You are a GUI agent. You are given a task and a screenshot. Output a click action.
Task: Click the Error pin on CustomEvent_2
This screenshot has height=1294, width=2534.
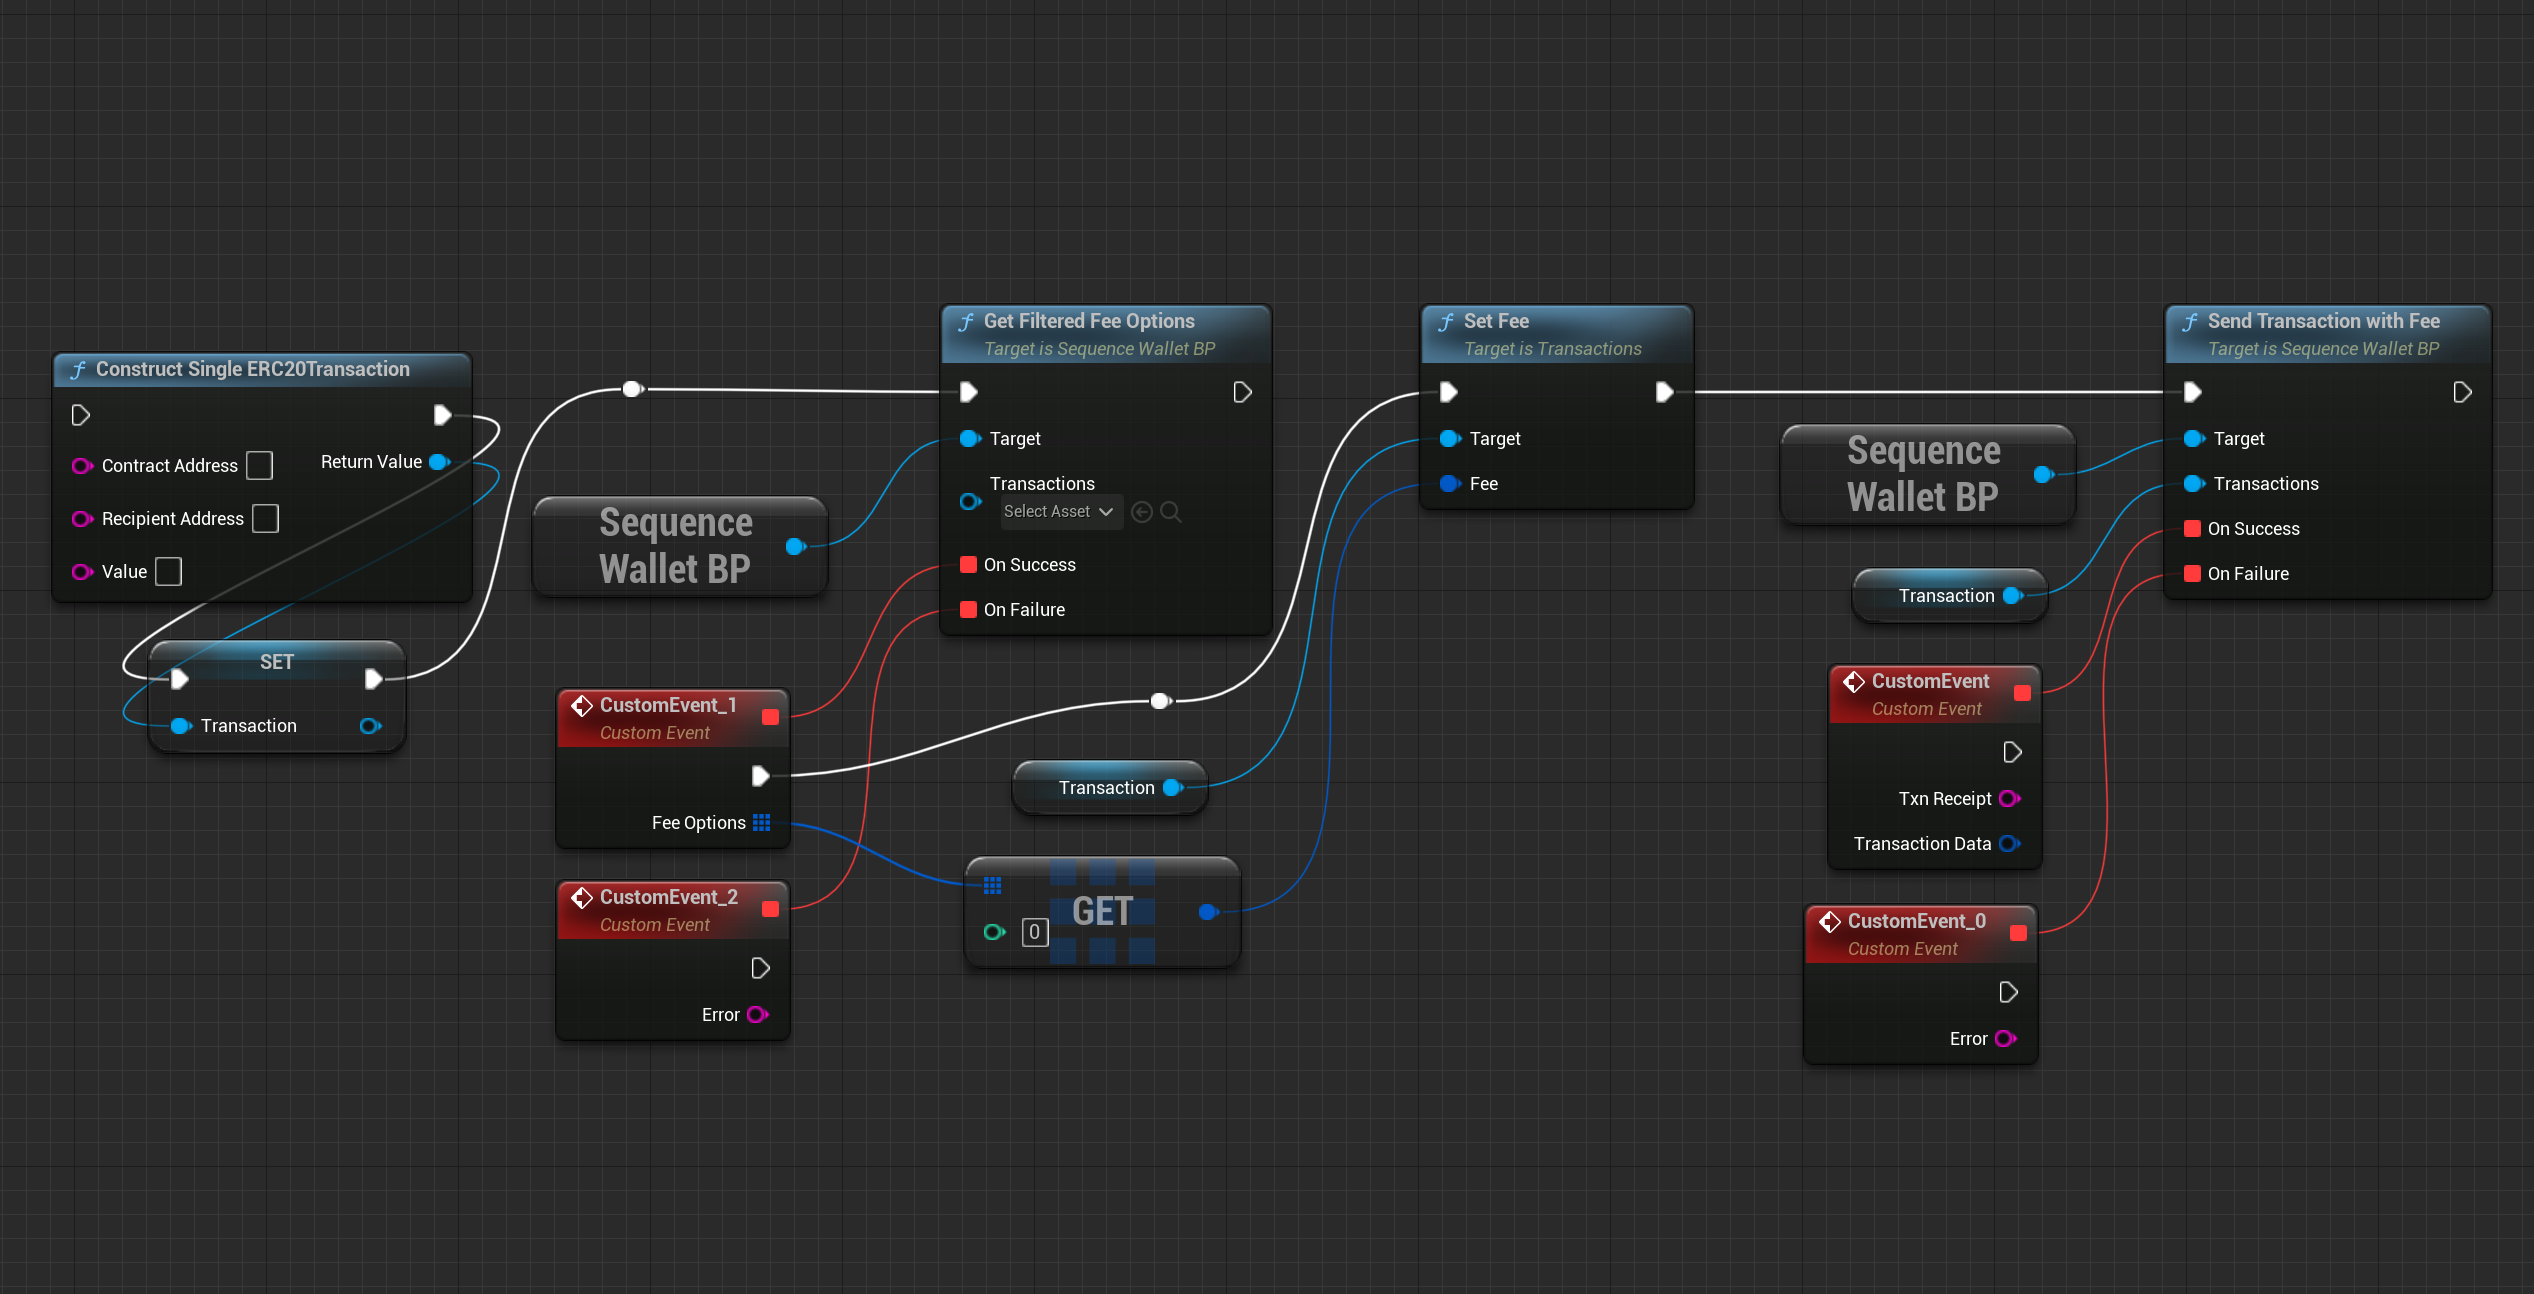[757, 1014]
